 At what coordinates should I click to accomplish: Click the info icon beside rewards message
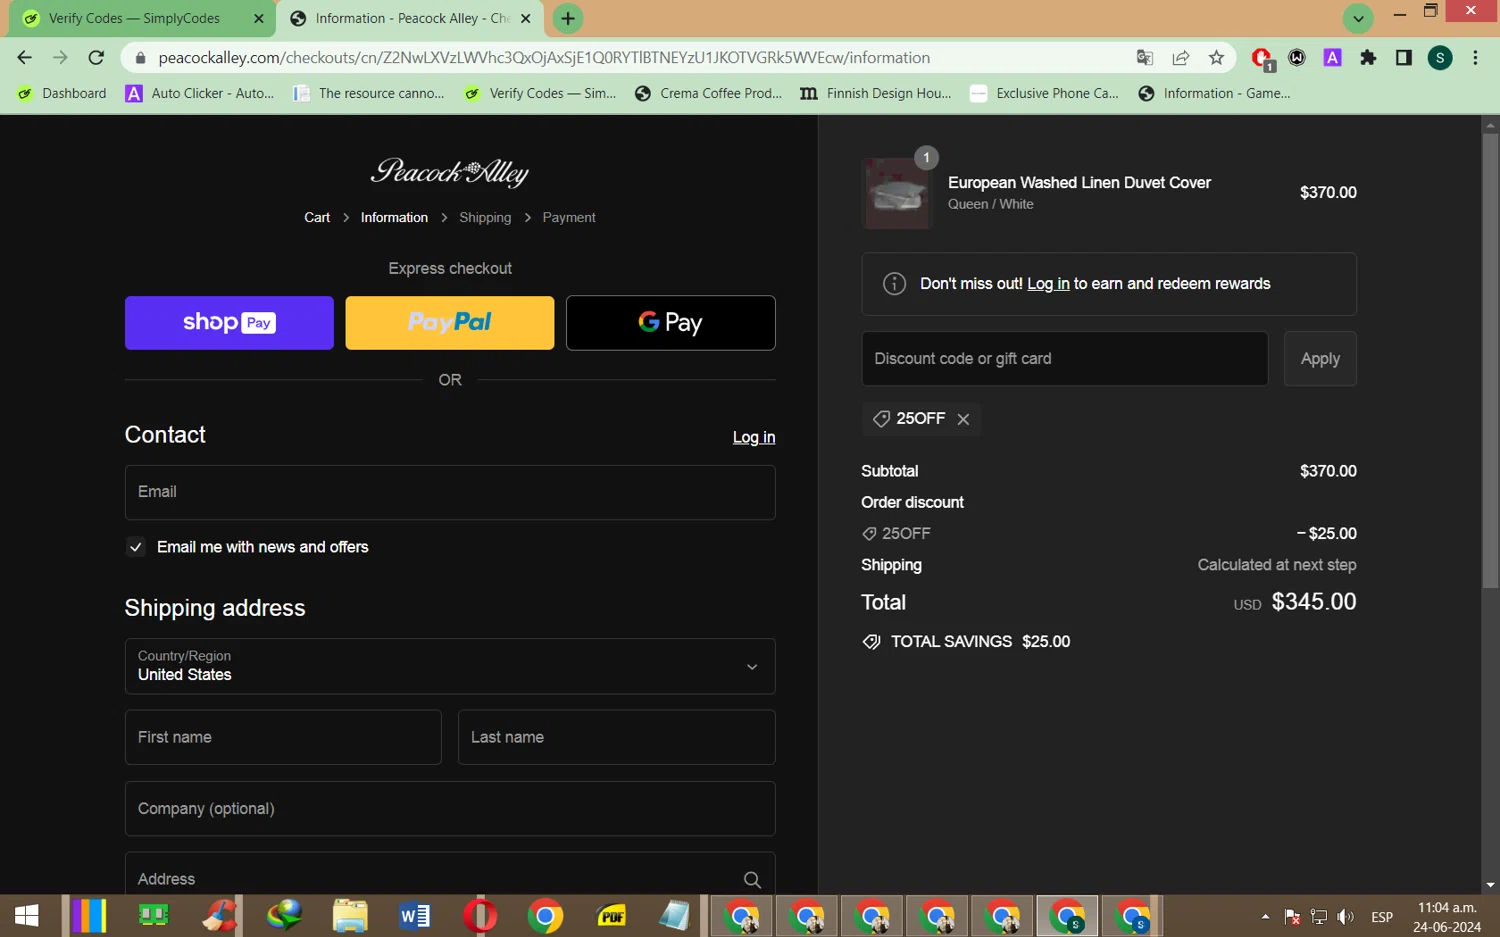click(894, 284)
